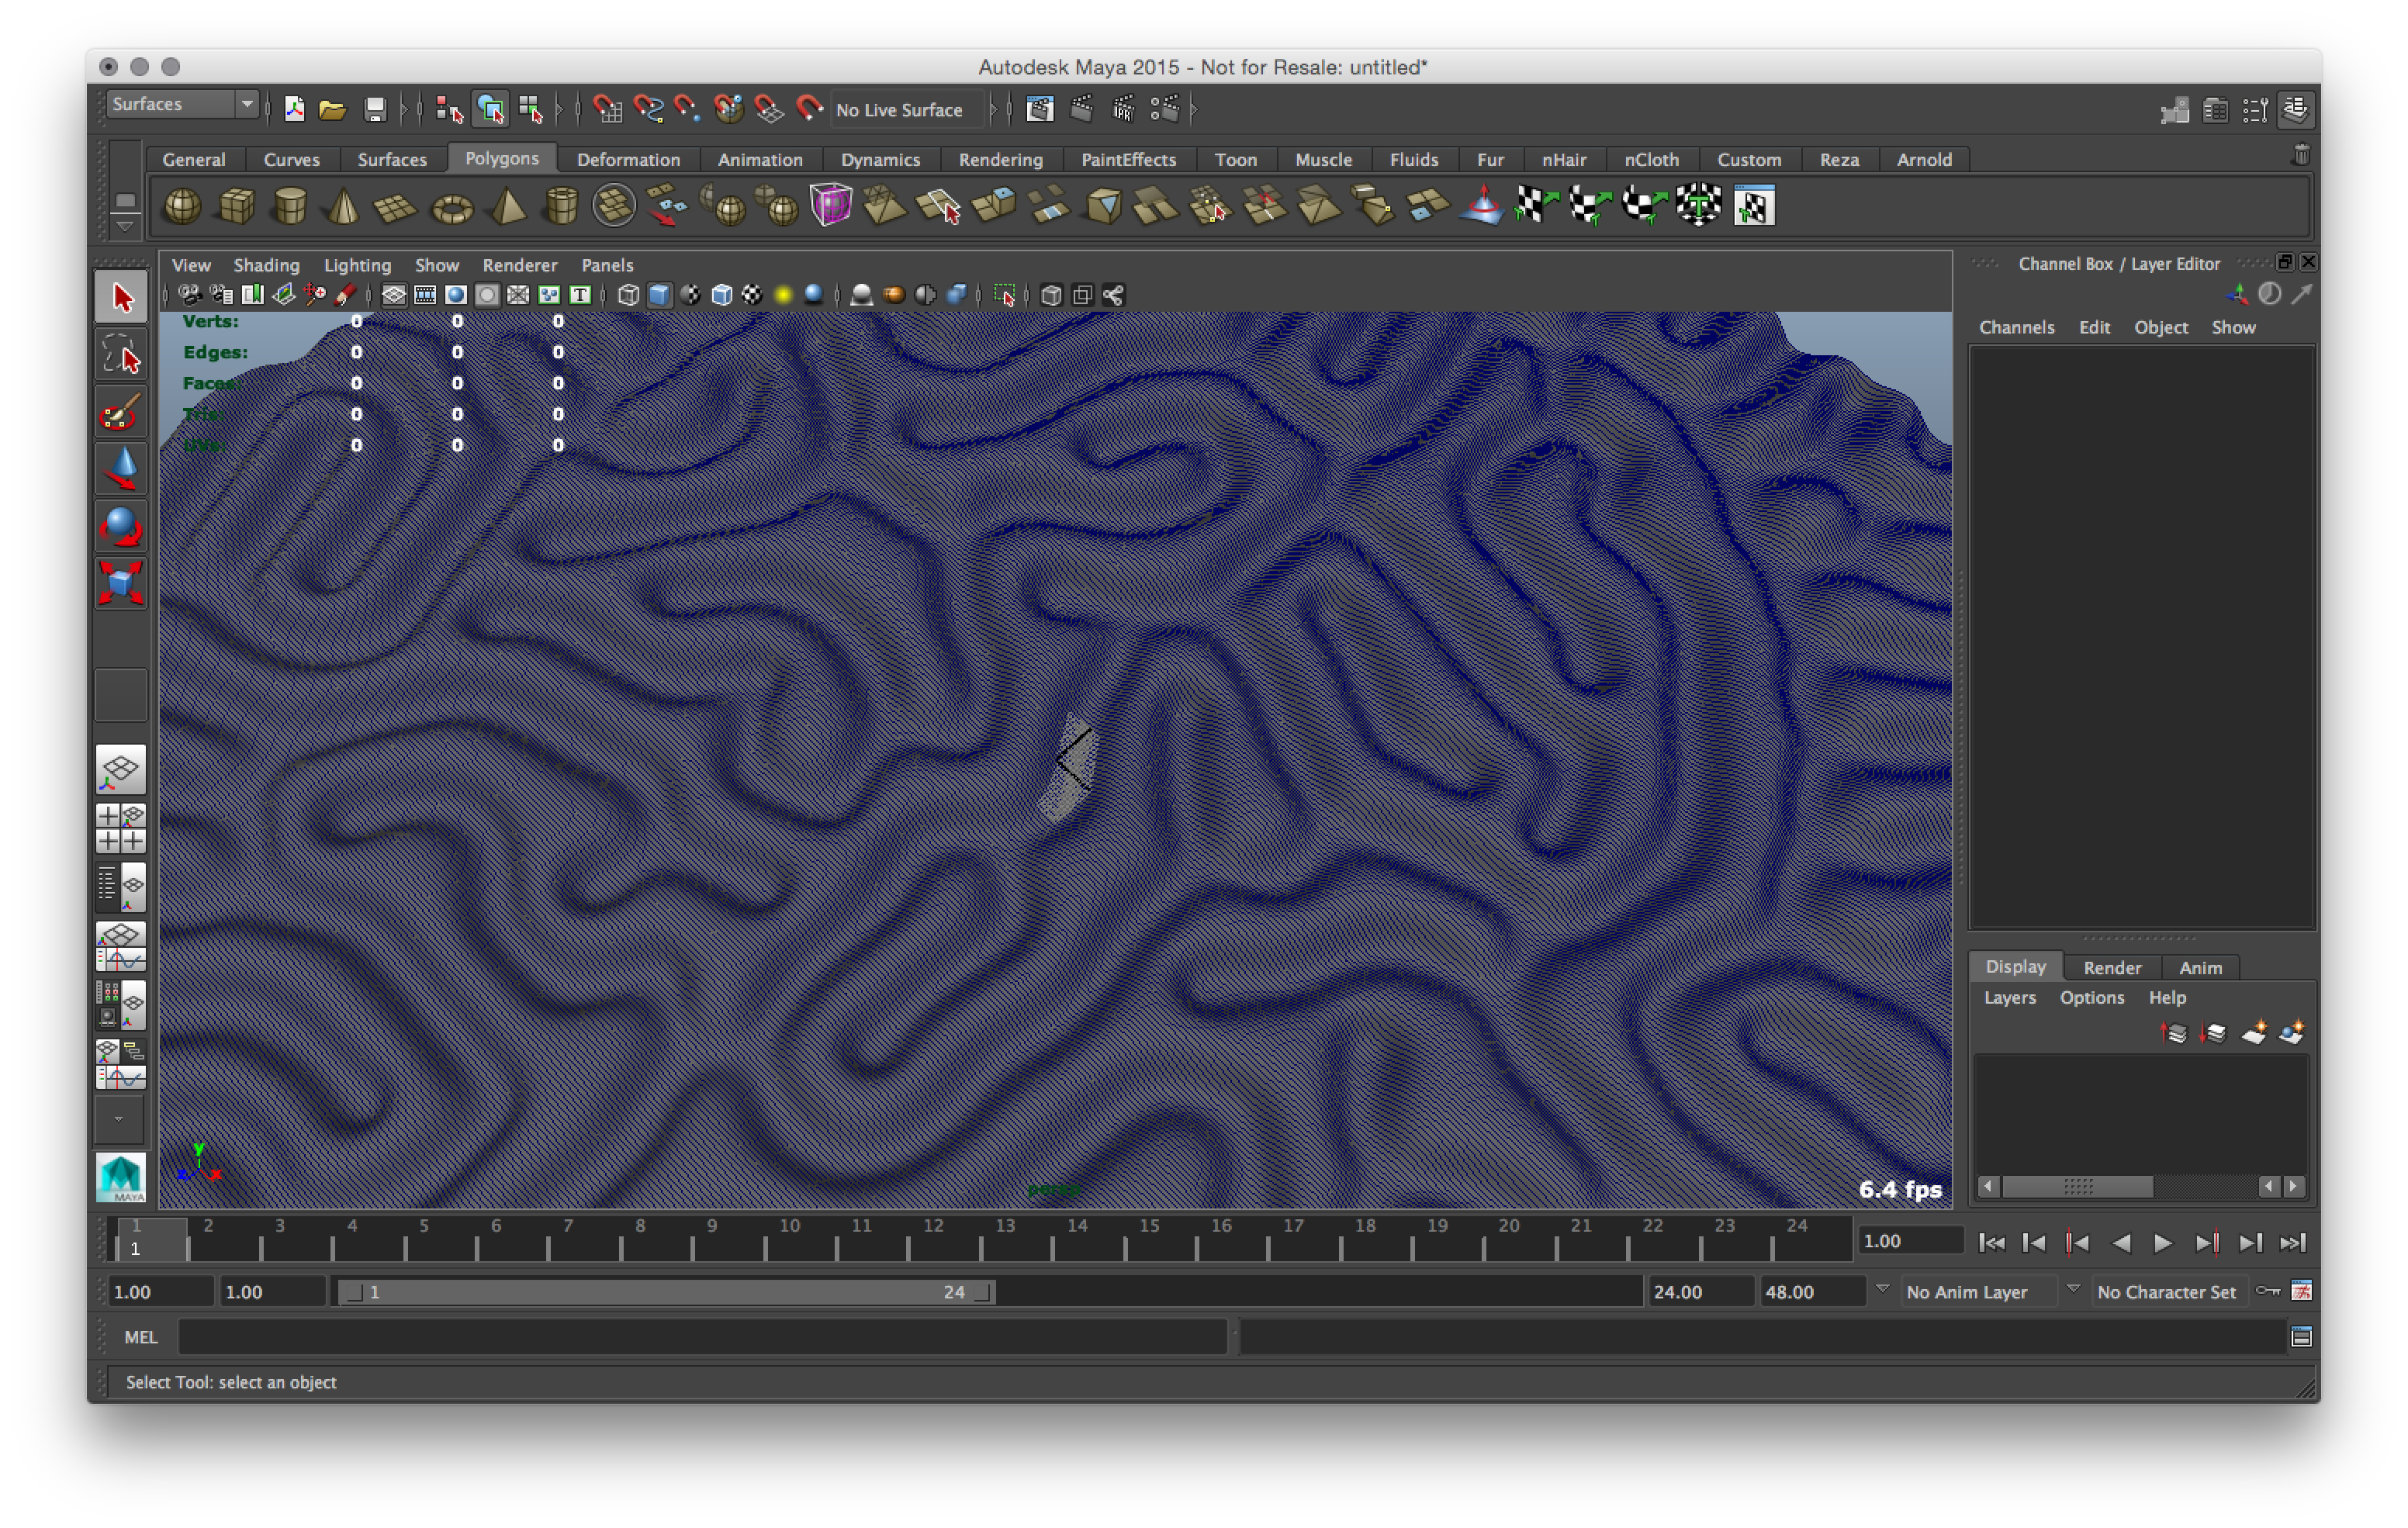Toggle smooth shade all in viewport
This screenshot has height=1528, width=2408.
tap(659, 295)
